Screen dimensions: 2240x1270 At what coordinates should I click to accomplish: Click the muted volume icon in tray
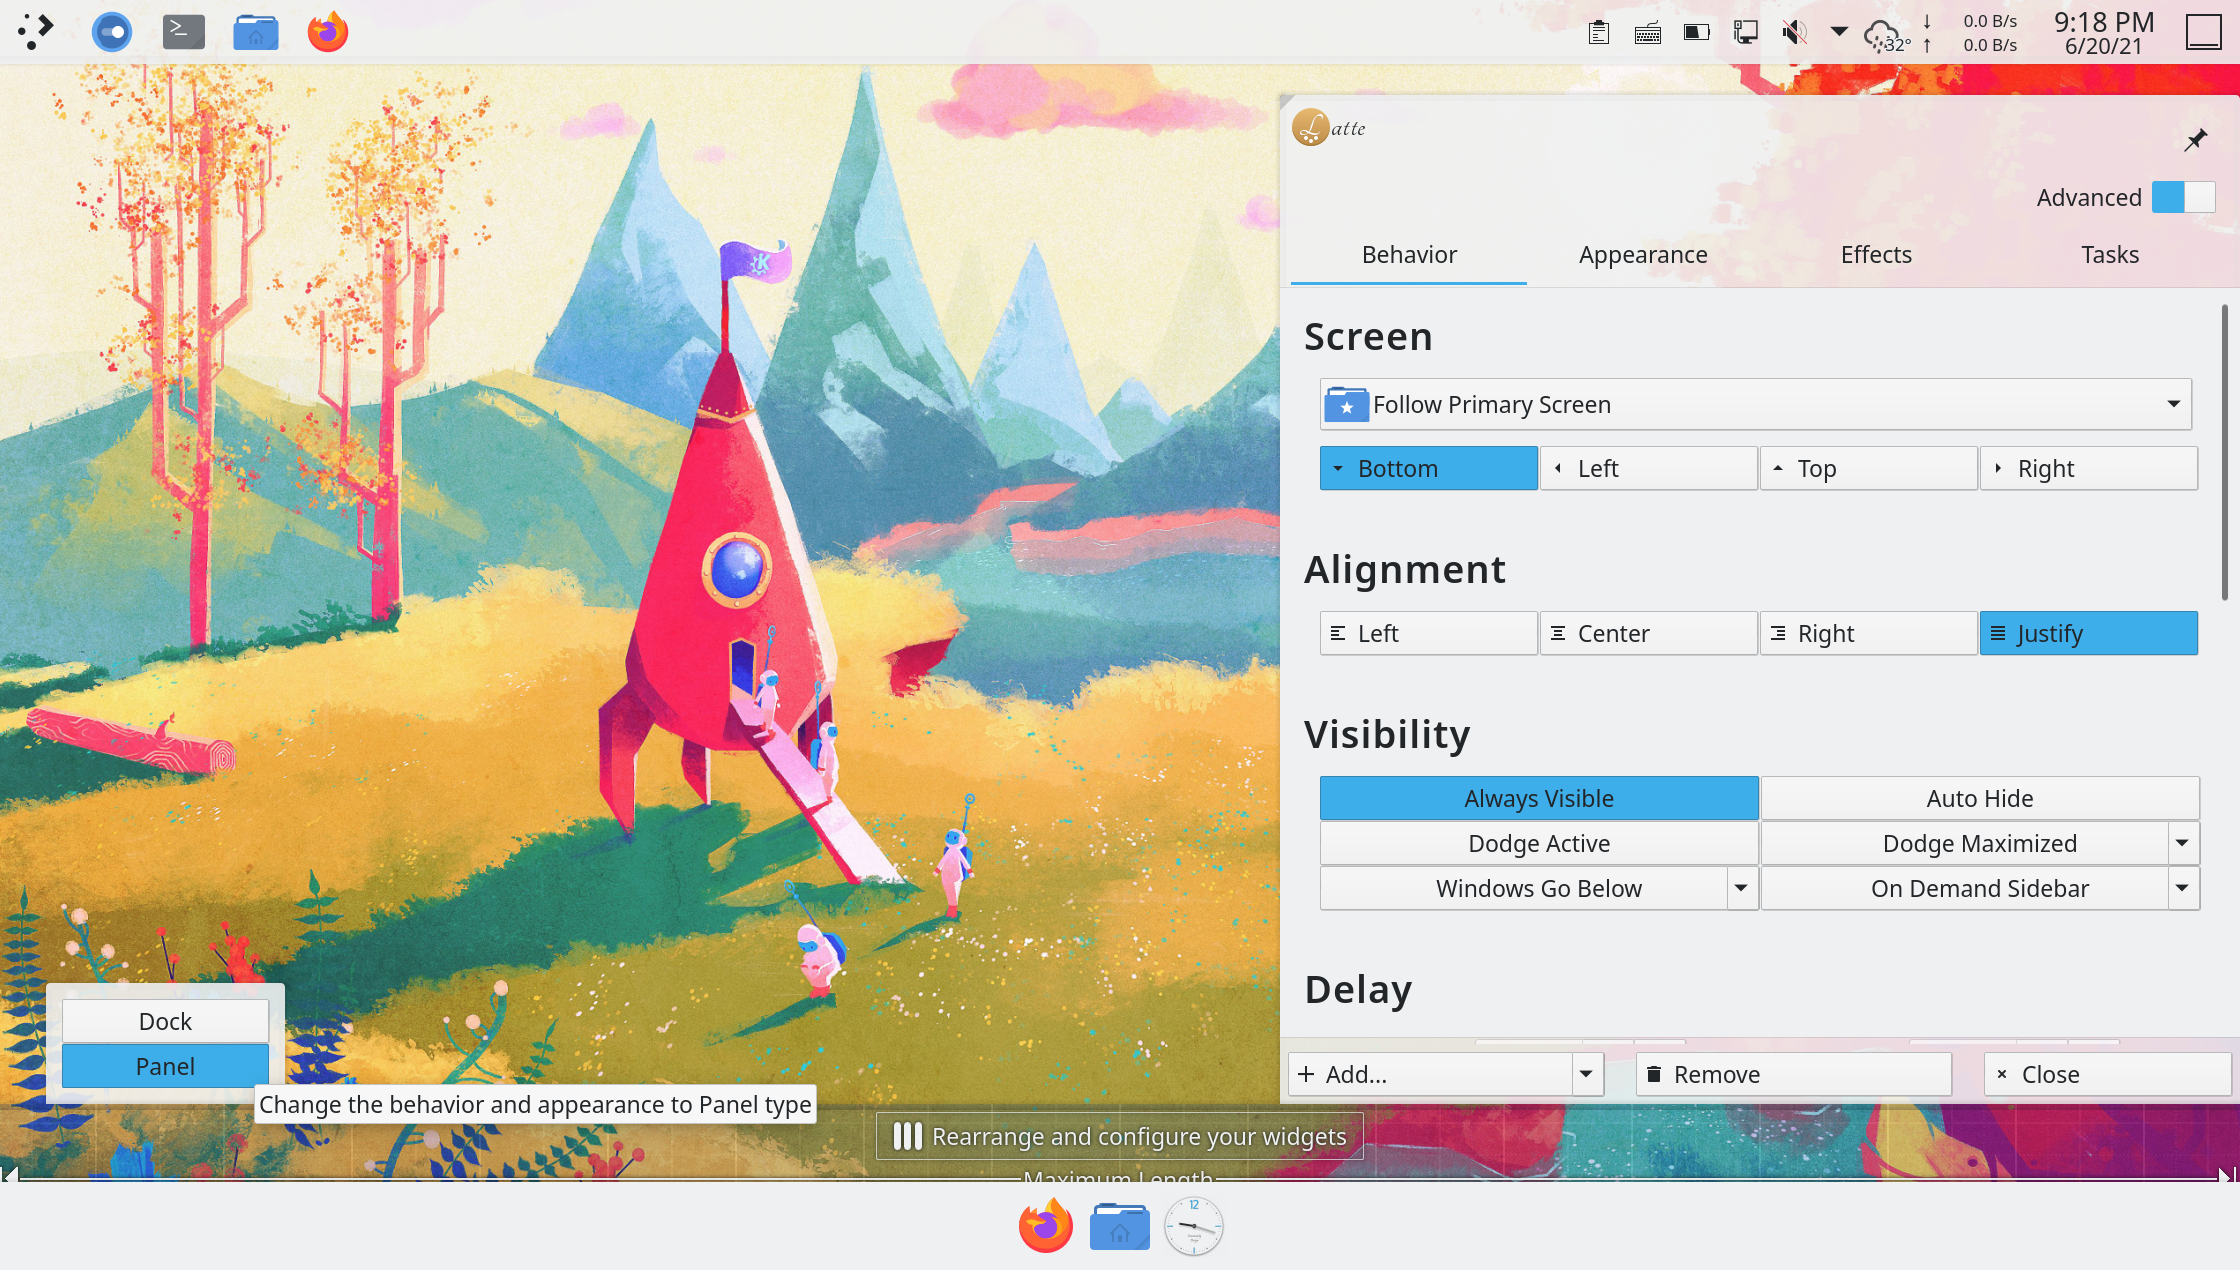point(1794,32)
